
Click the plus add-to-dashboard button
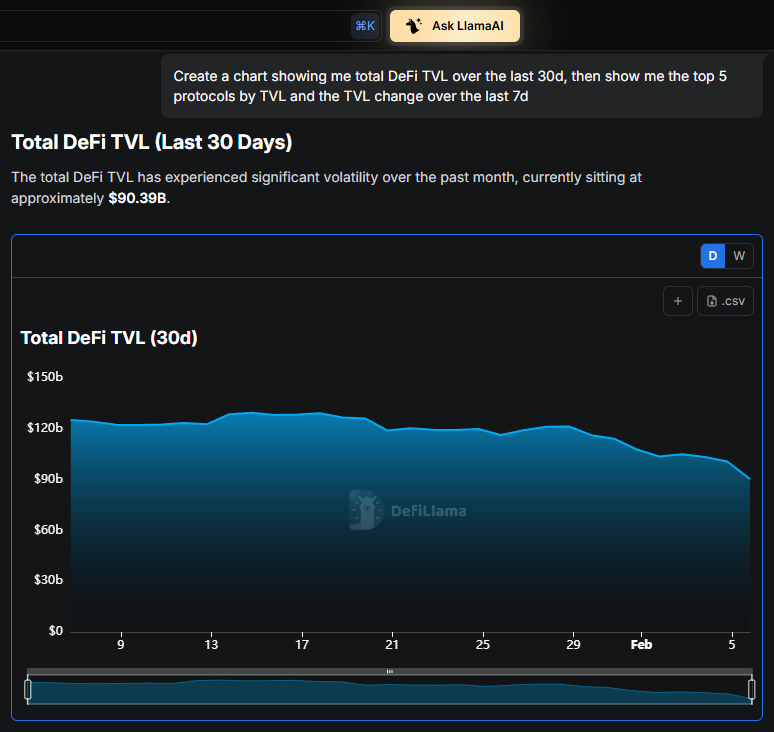pos(678,301)
